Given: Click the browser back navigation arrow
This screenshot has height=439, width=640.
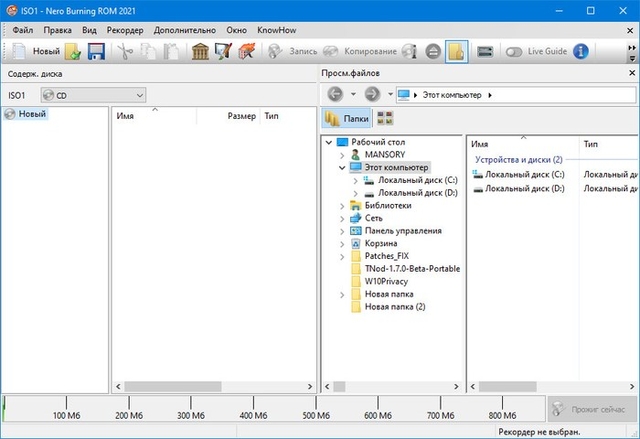Looking at the screenshot, I should coord(335,94).
